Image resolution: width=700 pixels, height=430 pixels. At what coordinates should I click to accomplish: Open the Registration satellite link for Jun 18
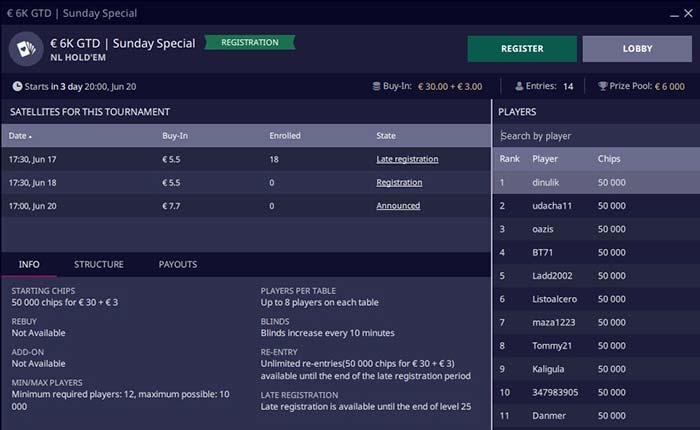pos(399,182)
